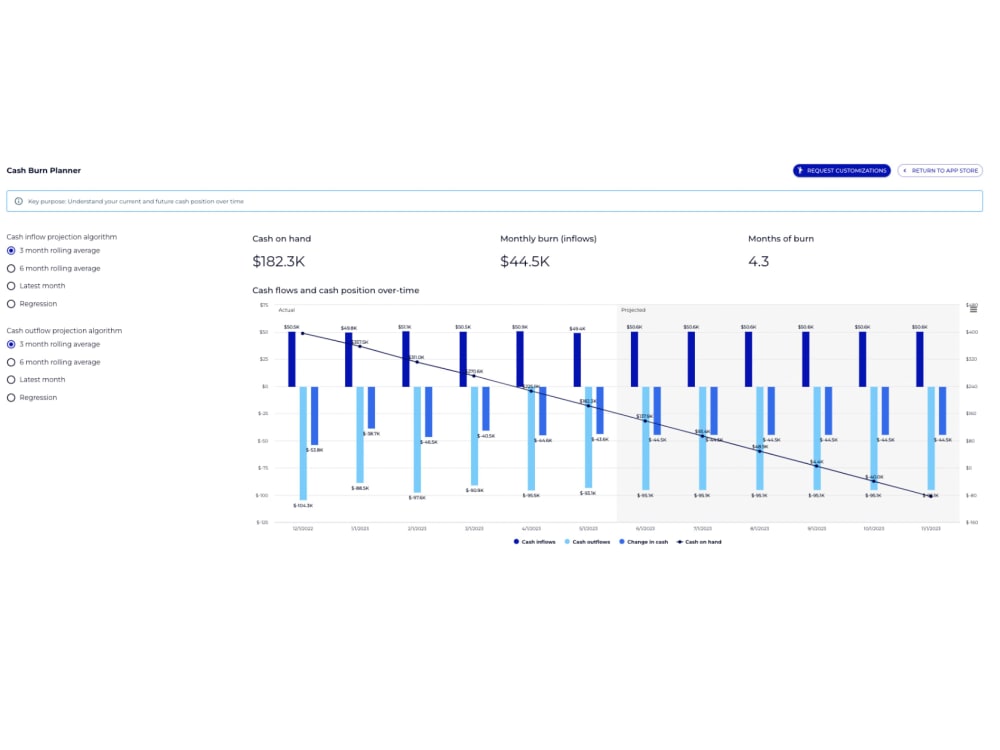
Task: Click the back arrow on Return to App Store
Action: 905,170
